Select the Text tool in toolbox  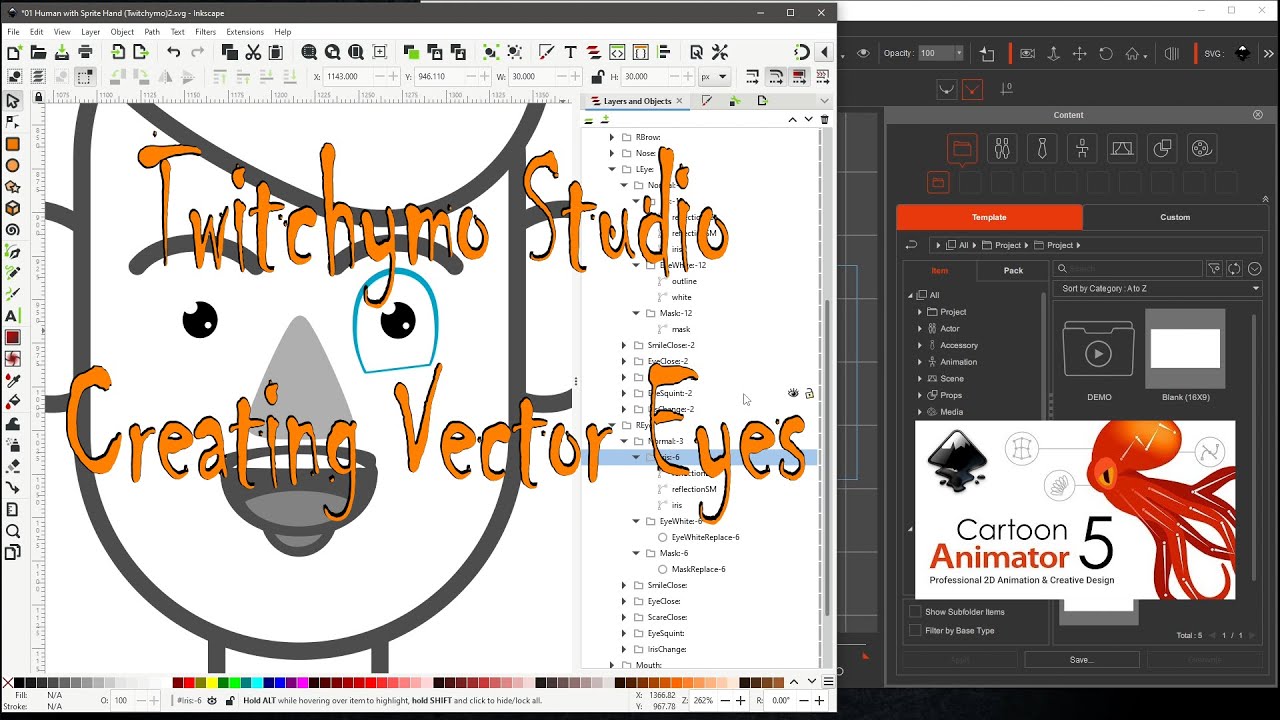coord(13,316)
